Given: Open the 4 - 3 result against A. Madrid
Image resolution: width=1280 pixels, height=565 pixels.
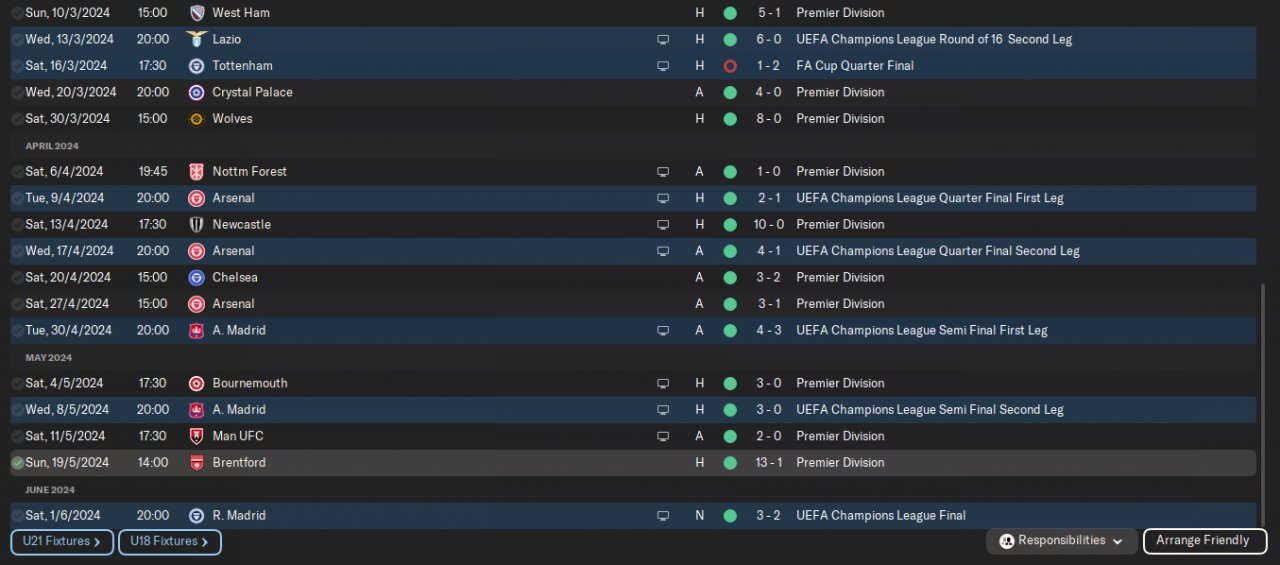Looking at the screenshot, I should [769, 331].
